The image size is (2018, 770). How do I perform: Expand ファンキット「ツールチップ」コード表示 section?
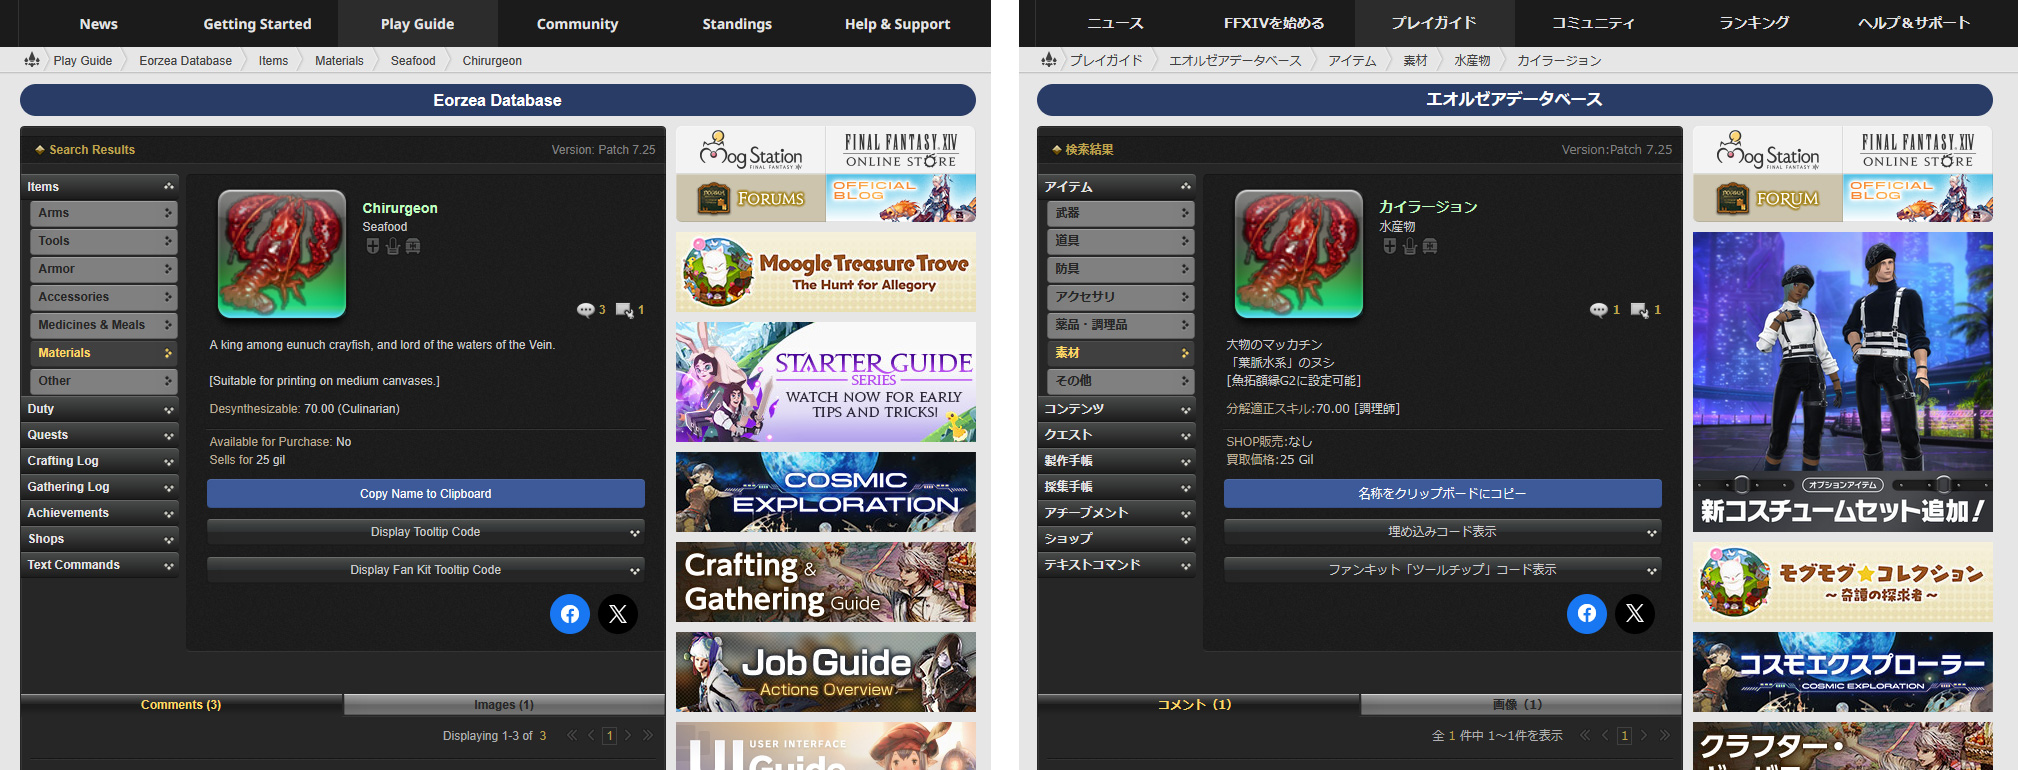pyautogui.click(x=1443, y=570)
